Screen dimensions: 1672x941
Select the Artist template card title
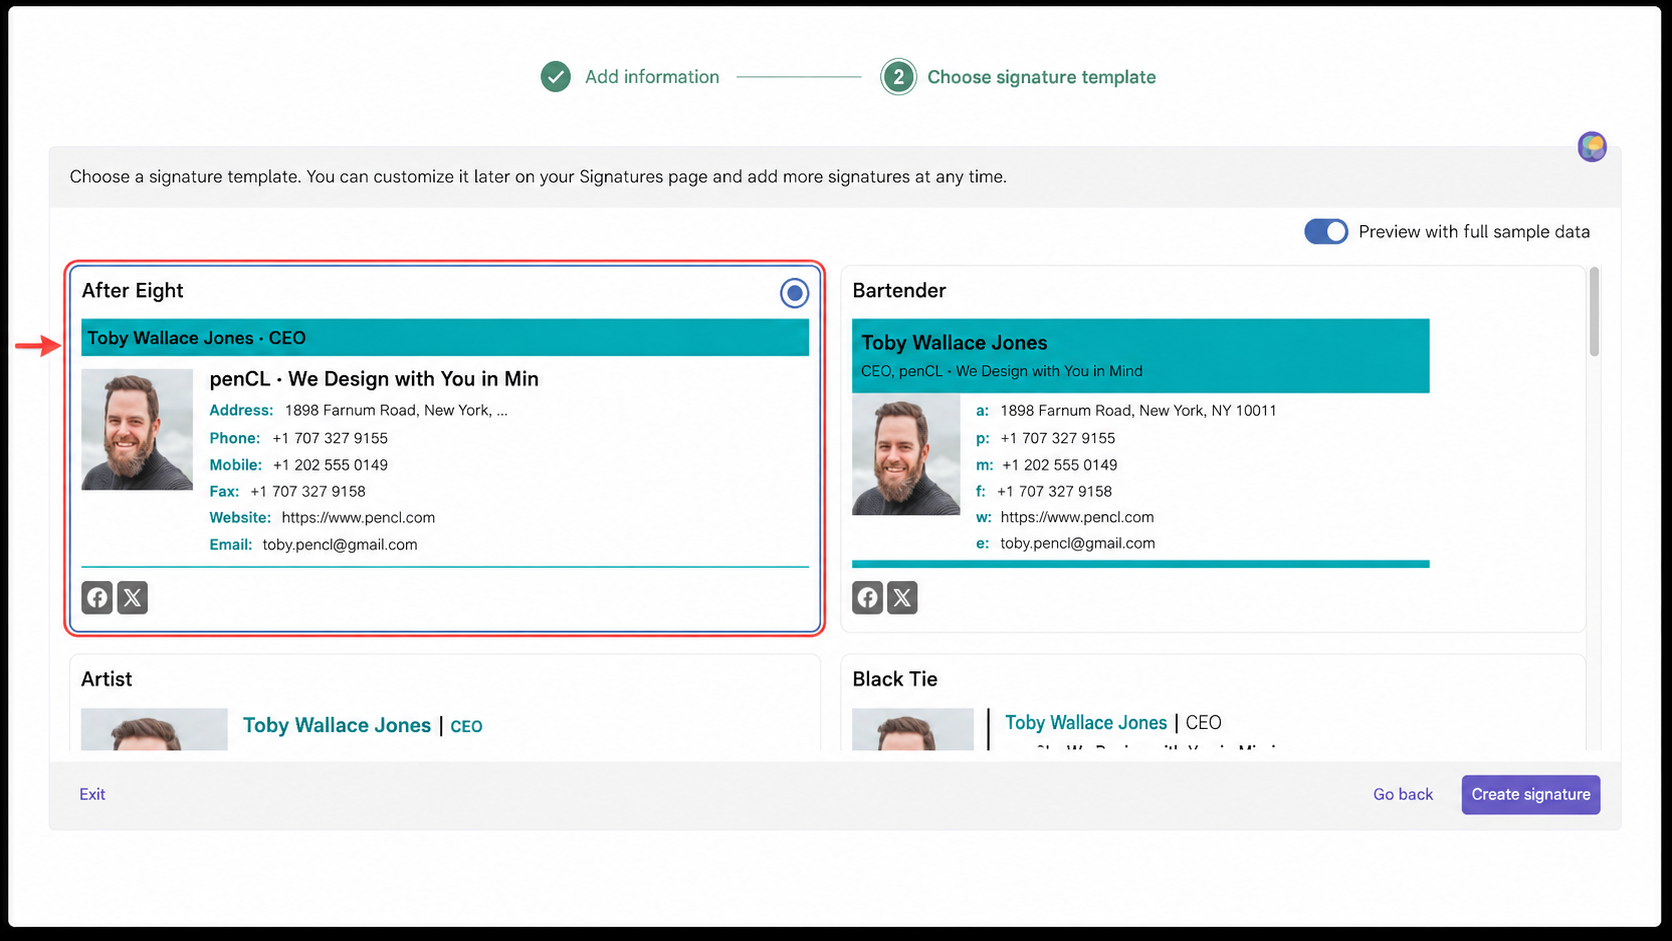pos(106,679)
